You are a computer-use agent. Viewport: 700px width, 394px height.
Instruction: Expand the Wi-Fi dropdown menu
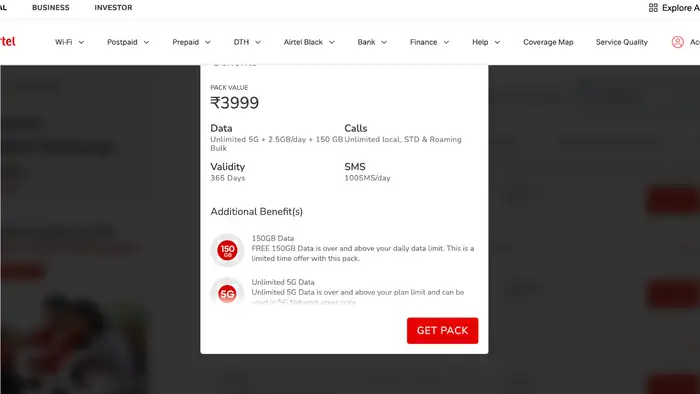pyautogui.click(x=69, y=42)
